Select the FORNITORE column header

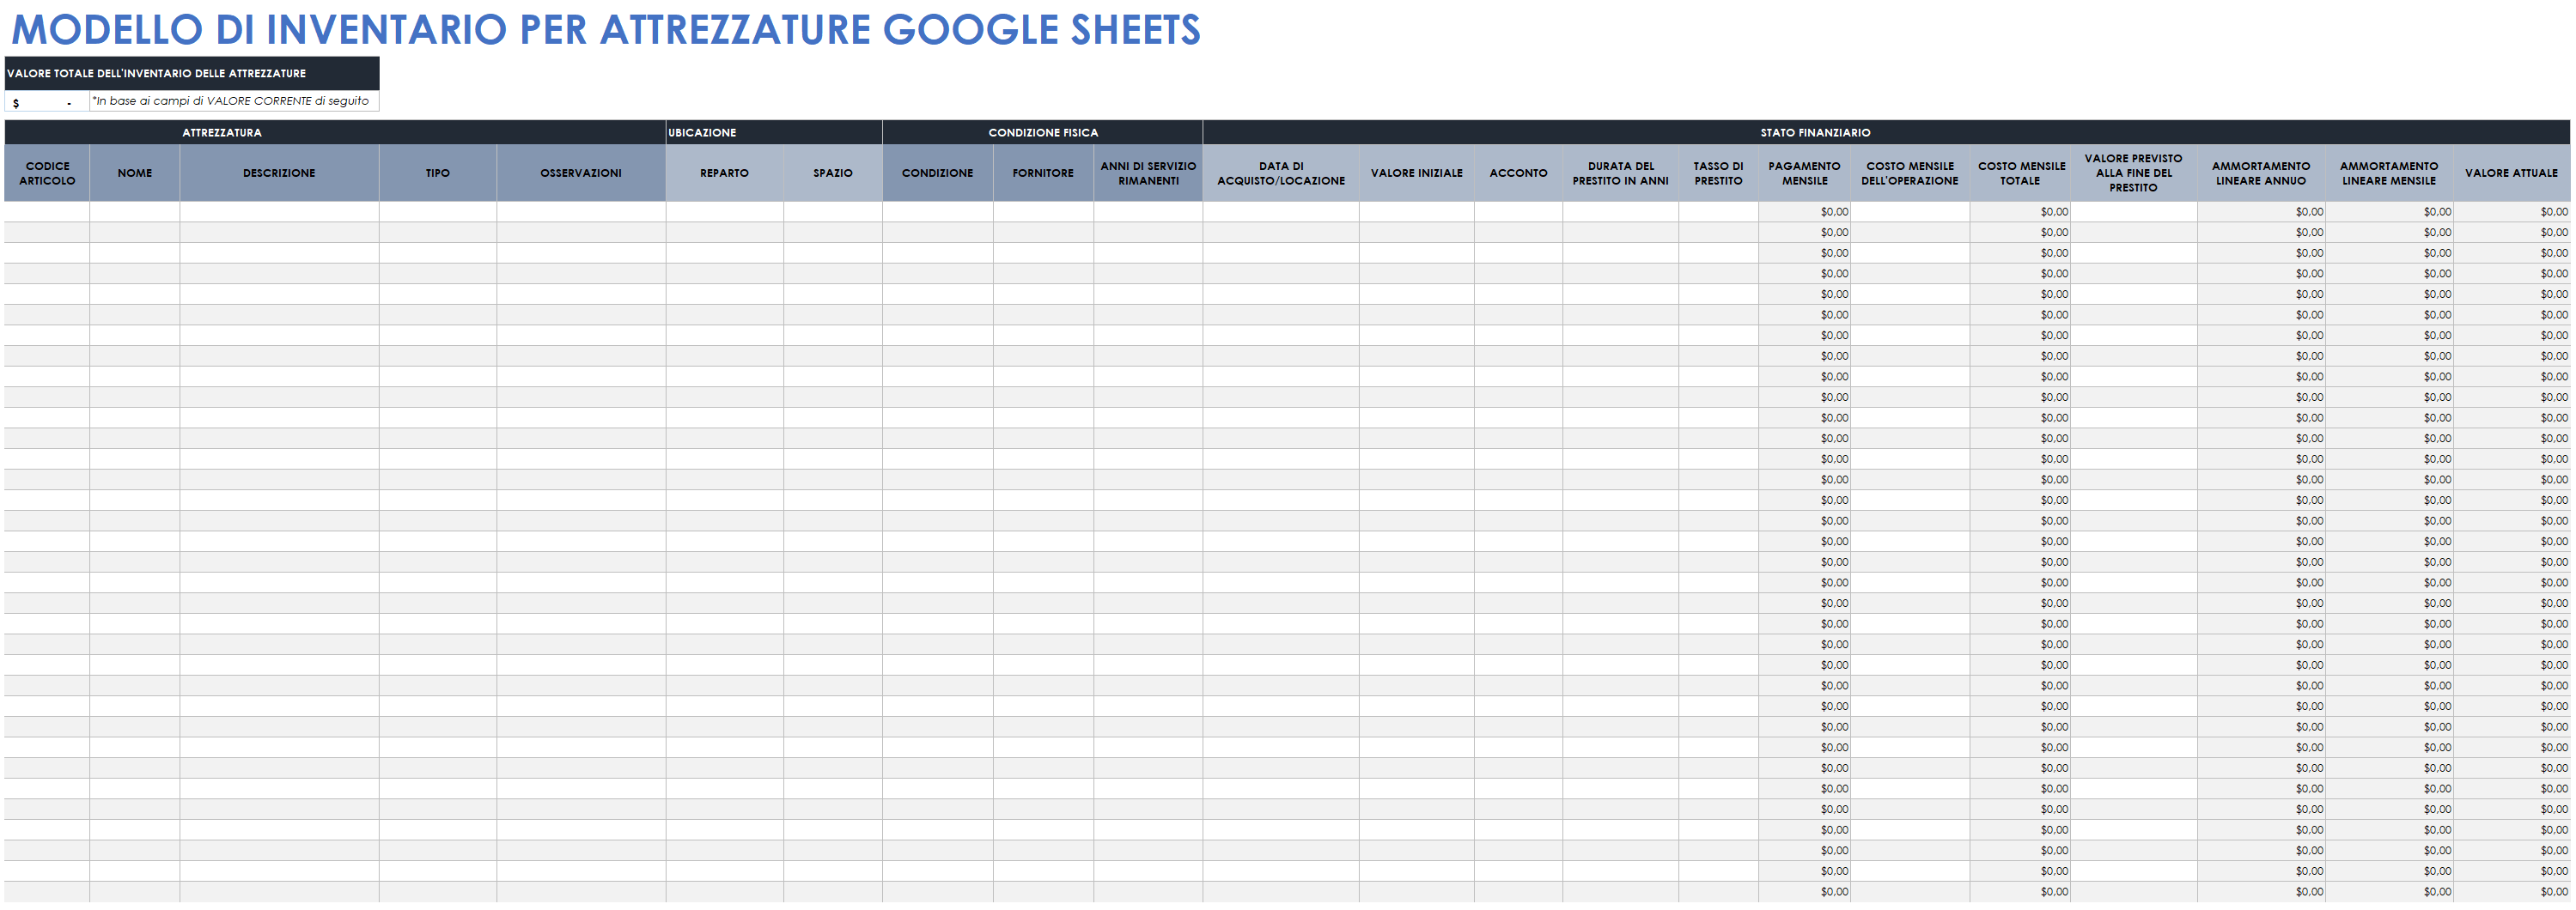click(x=1043, y=173)
